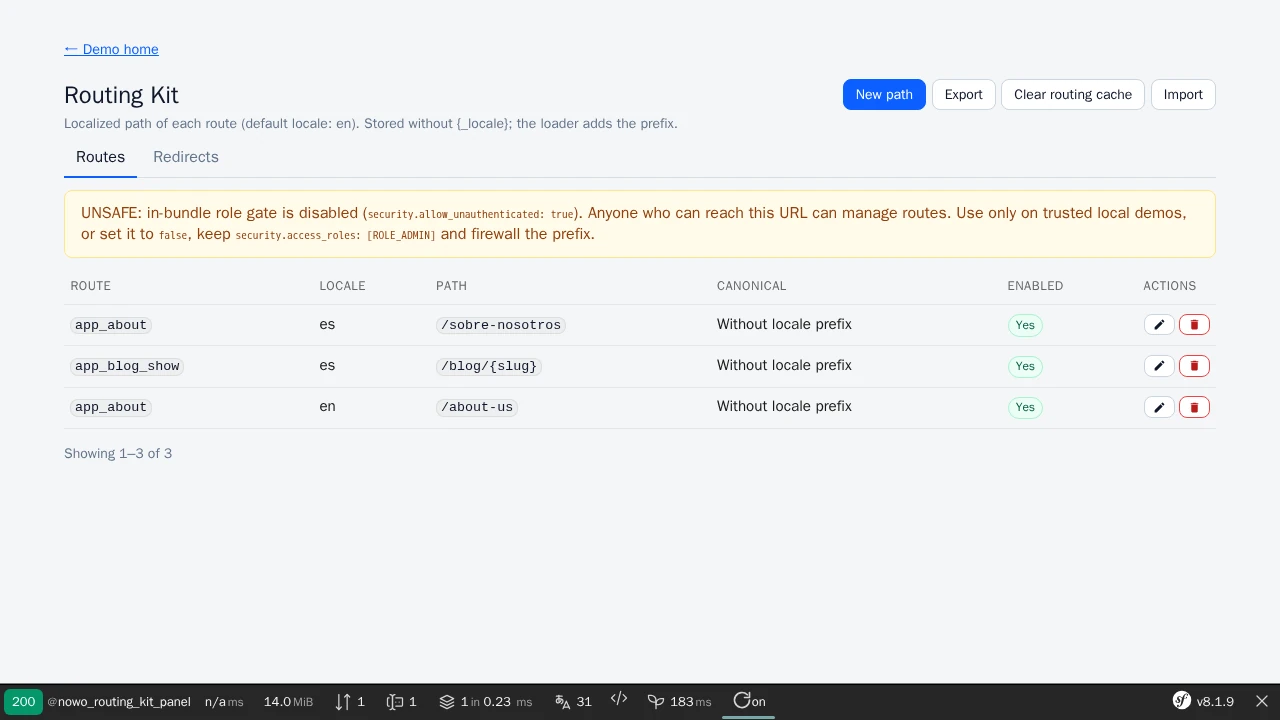This screenshot has width=1280, height=720.
Task: Open the 200 status code profiler
Action: point(23,701)
